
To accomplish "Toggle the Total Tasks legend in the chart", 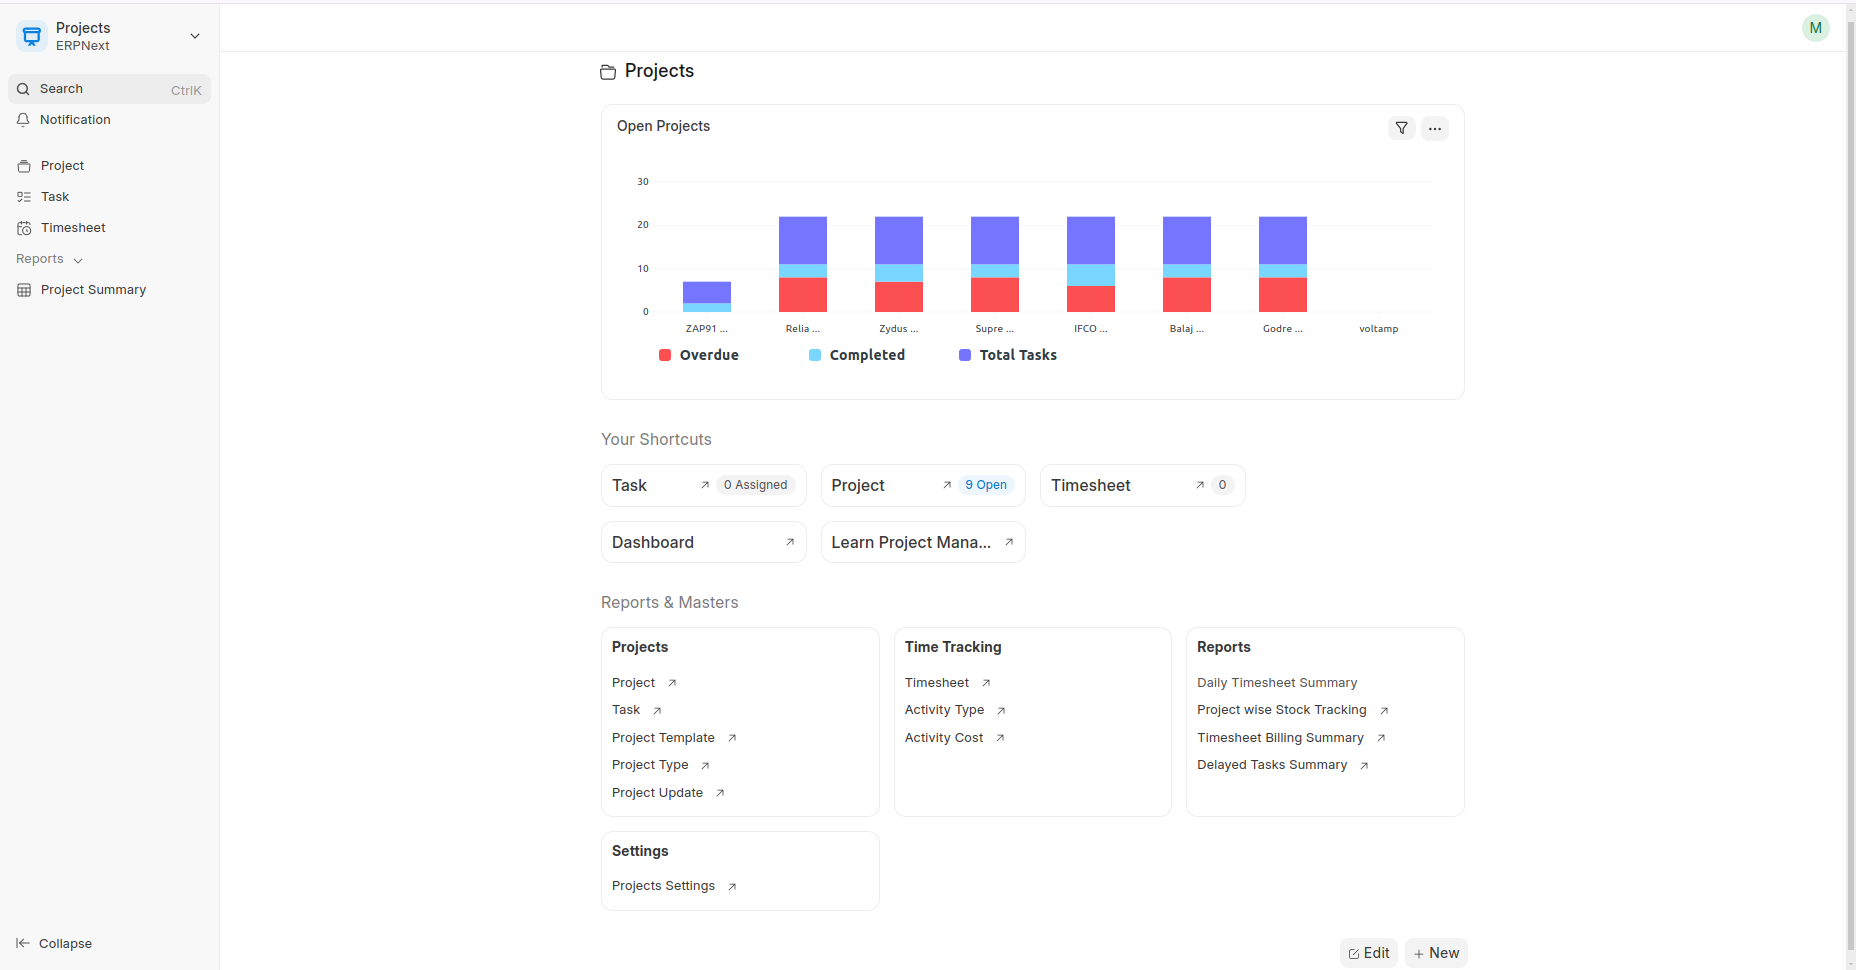I will [1008, 355].
